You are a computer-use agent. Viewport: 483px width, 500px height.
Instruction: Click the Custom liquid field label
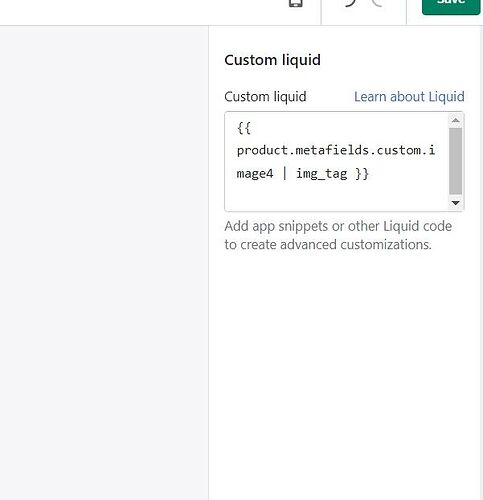(265, 97)
